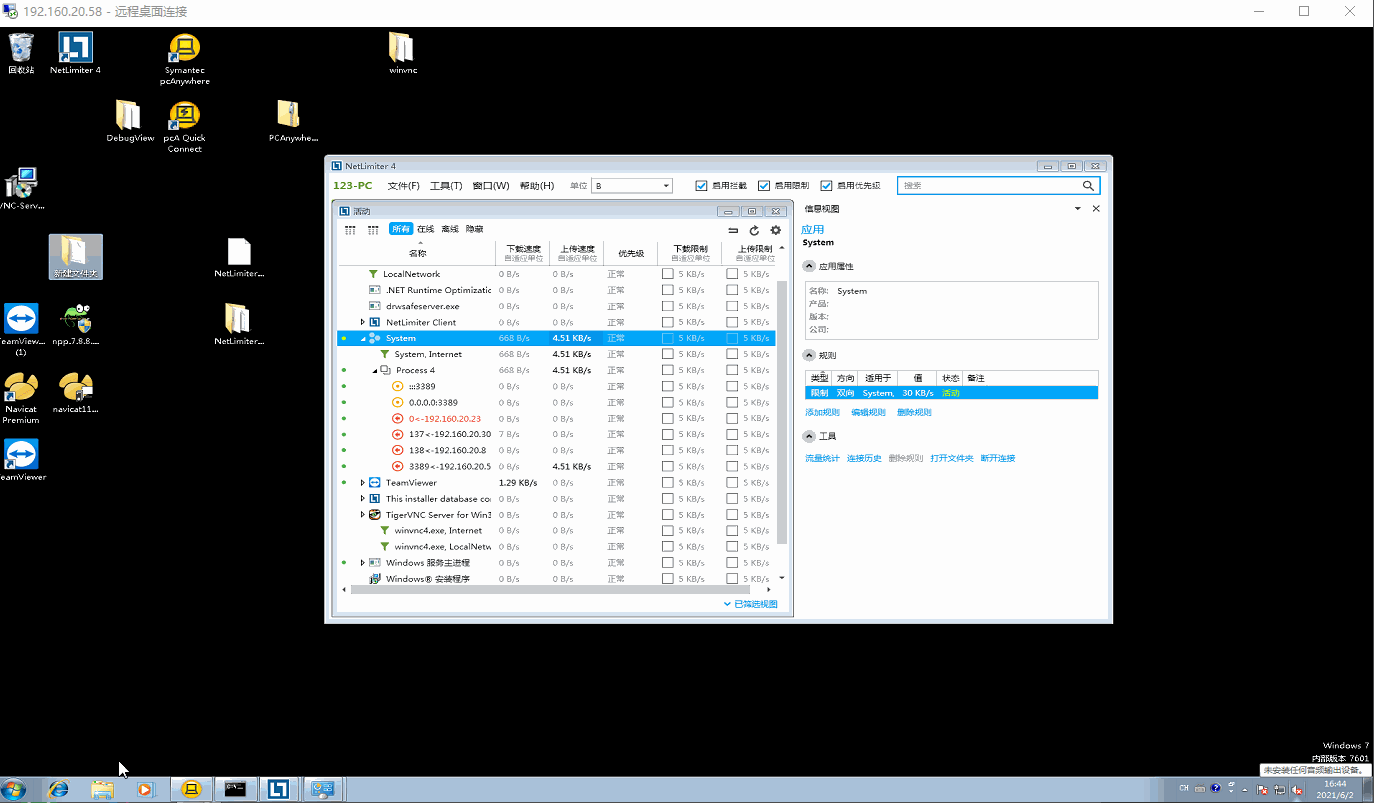
Task: Open the media player taskbar icon
Action: point(145,789)
